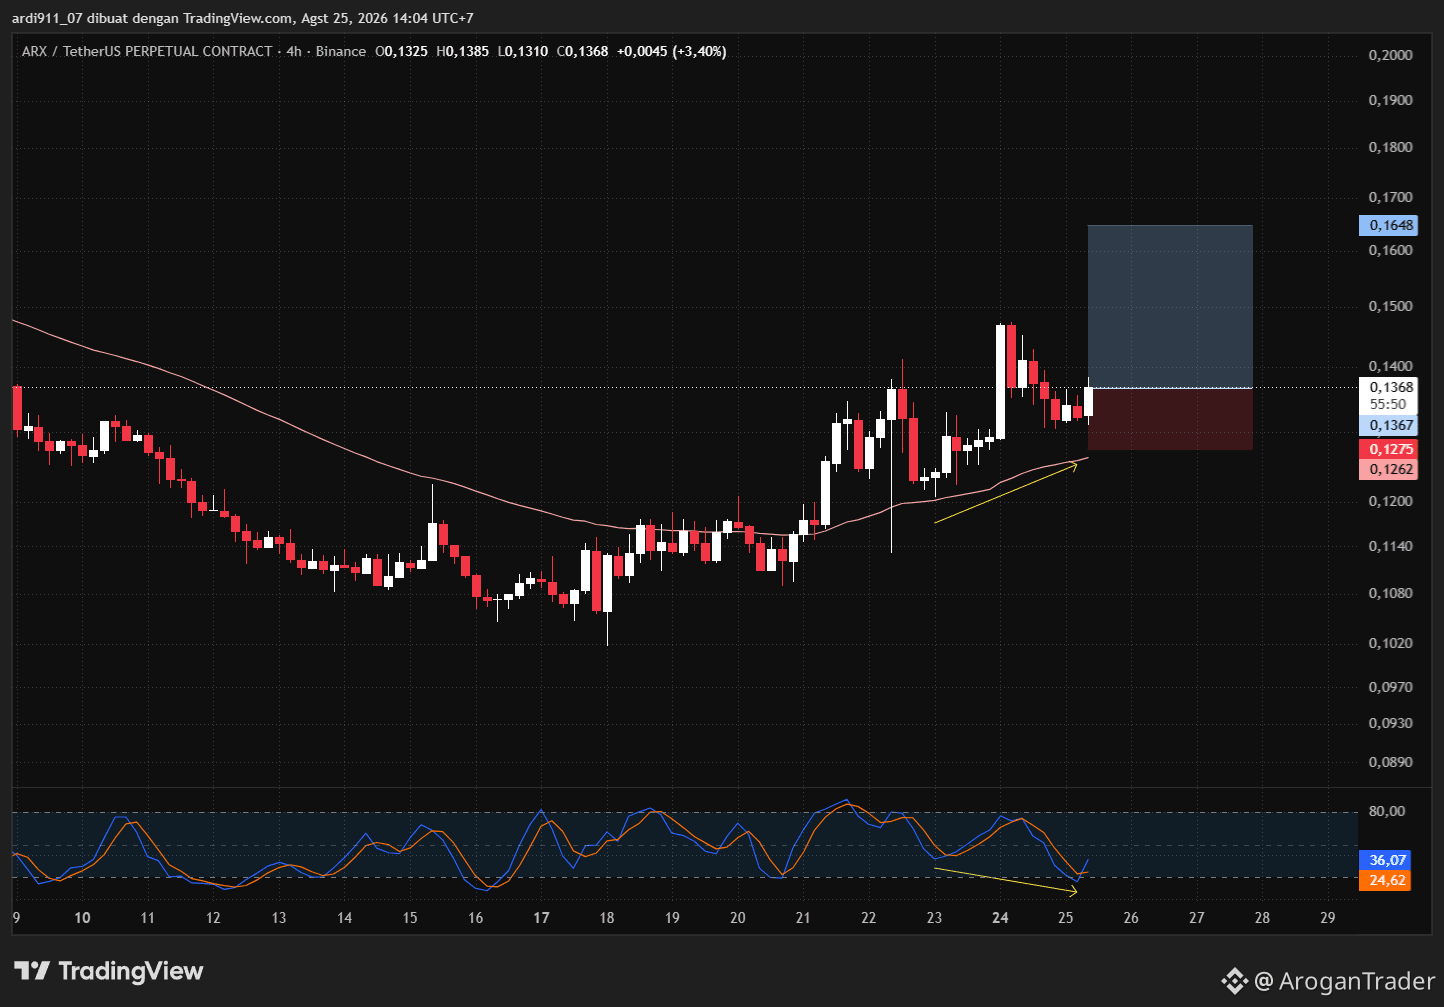The image size is (1444, 1007).
Task: Click the Binance exchange label in header
Action: 341,51
